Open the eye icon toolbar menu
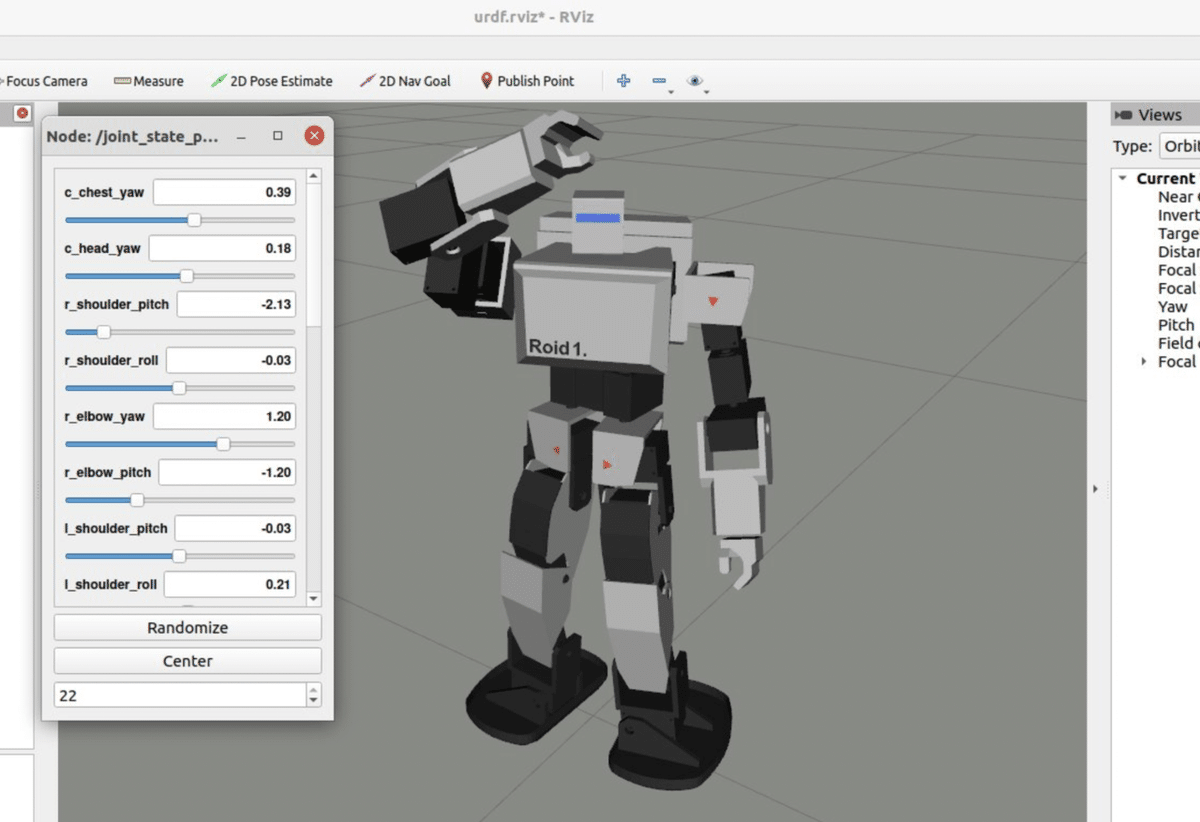Image resolution: width=1200 pixels, height=822 pixels. pos(697,82)
